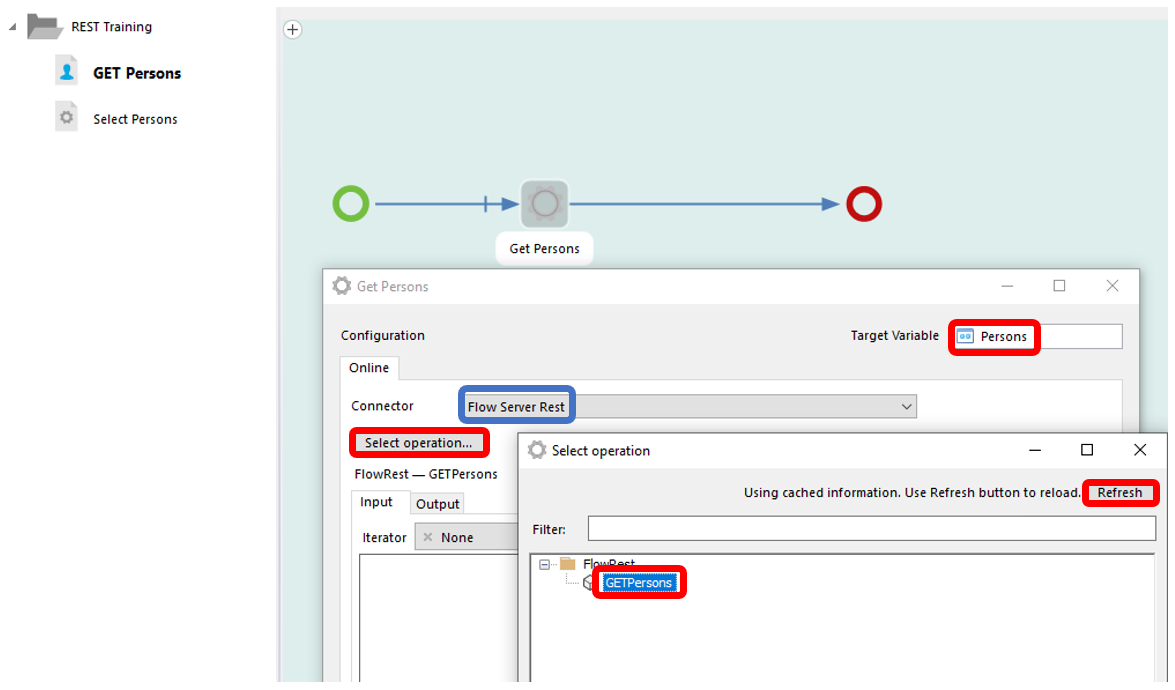Select the Input tab

(x=376, y=503)
